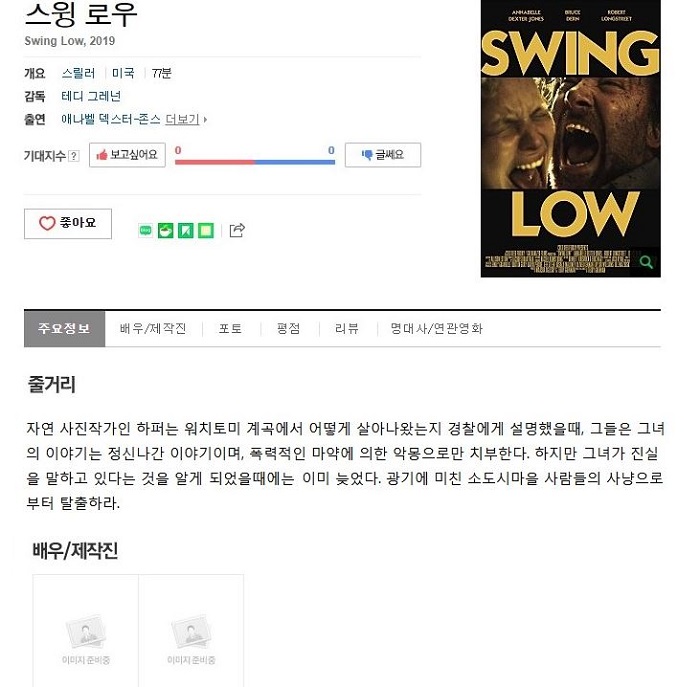Expand cast list with 더보기
This screenshot has height=687, width=700.
point(186,119)
